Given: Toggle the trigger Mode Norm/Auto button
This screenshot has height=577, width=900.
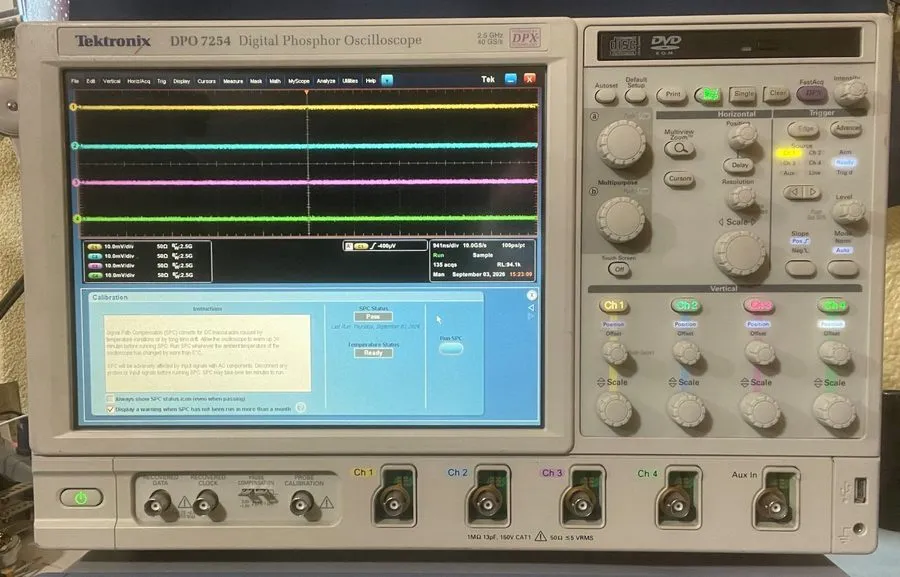Looking at the screenshot, I should point(843,268).
